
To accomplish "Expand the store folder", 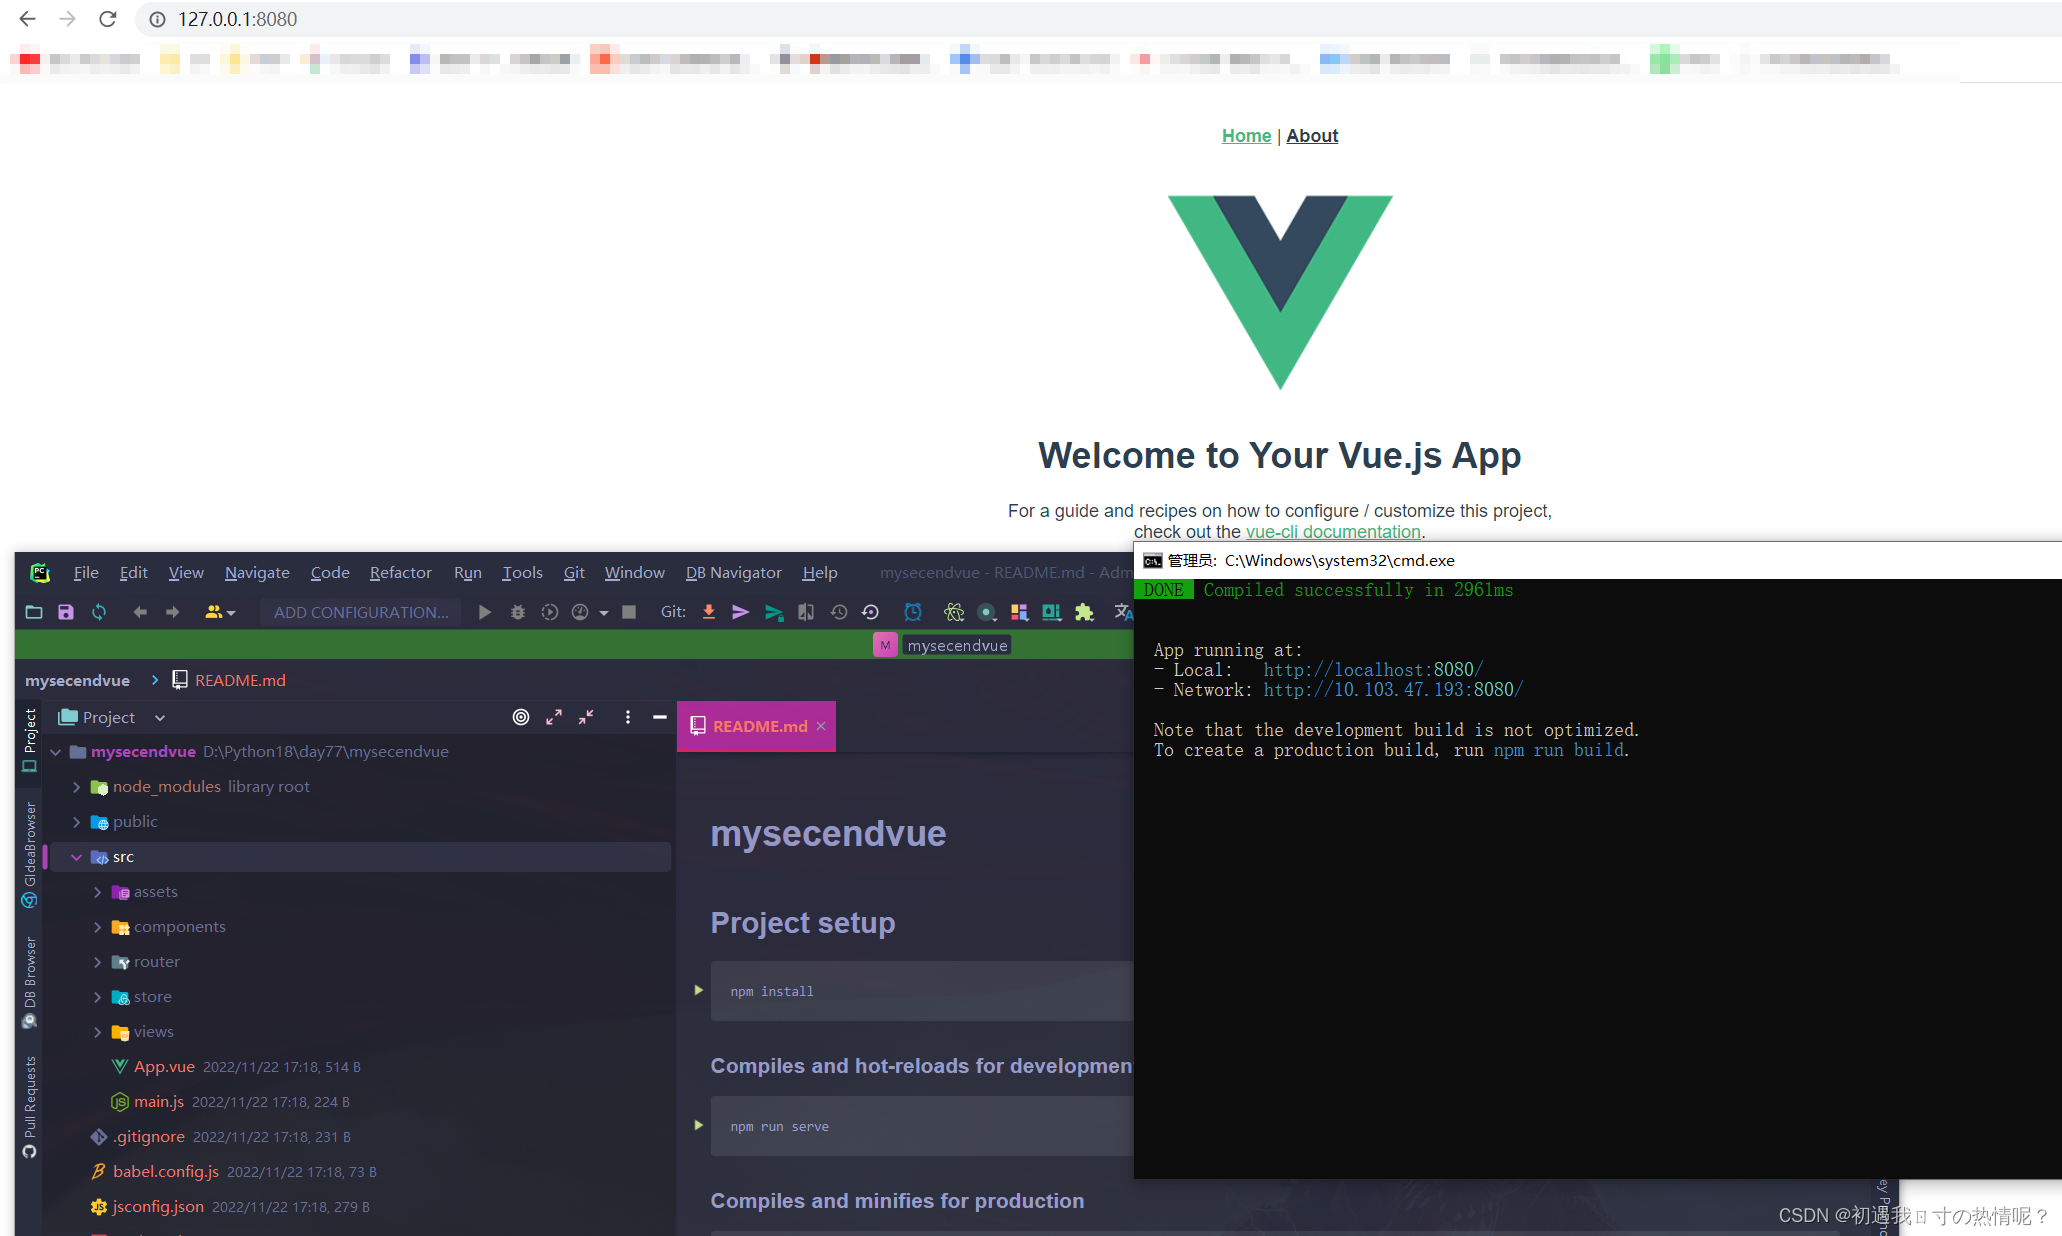I will [x=98, y=997].
